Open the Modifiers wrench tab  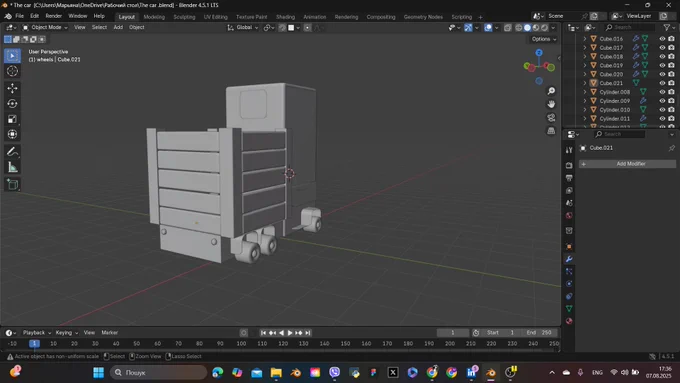pyautogui.click(x=569, y=259)
